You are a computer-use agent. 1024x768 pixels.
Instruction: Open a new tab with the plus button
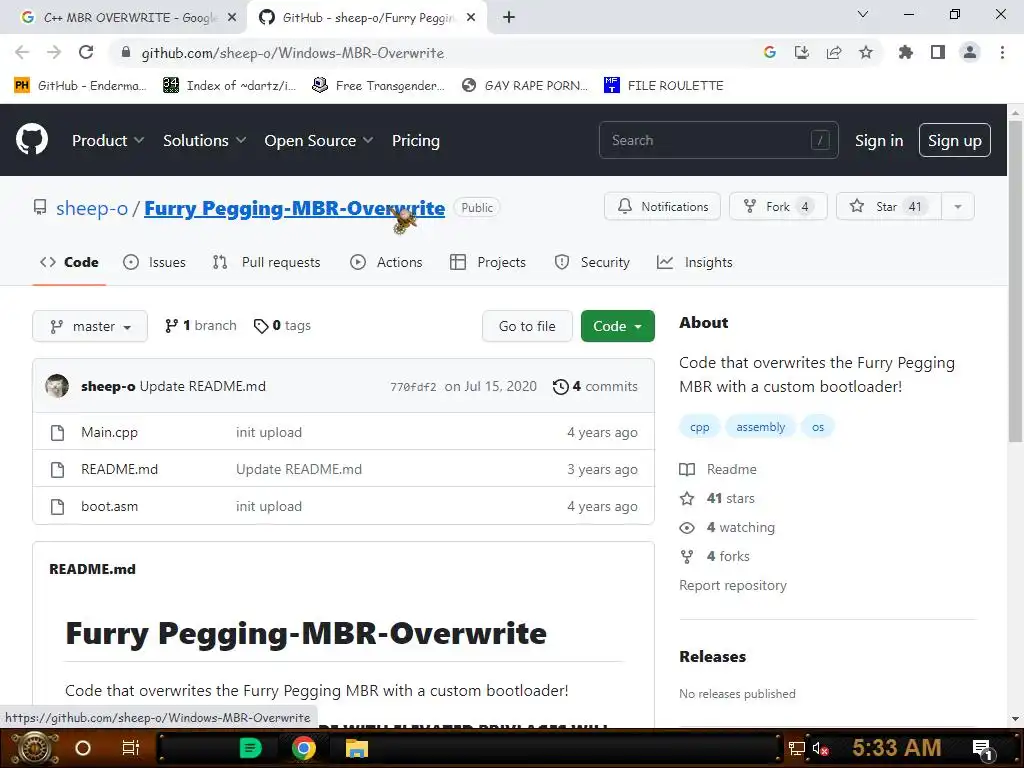pos(509,18)
